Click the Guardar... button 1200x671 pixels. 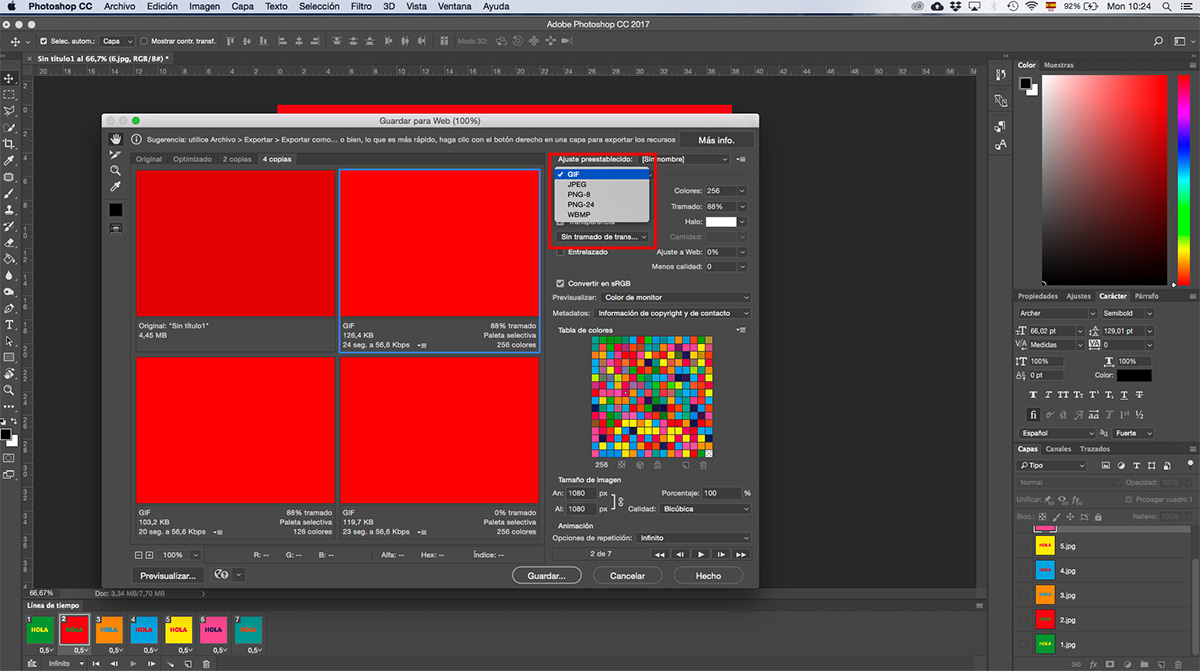(547, 576)
